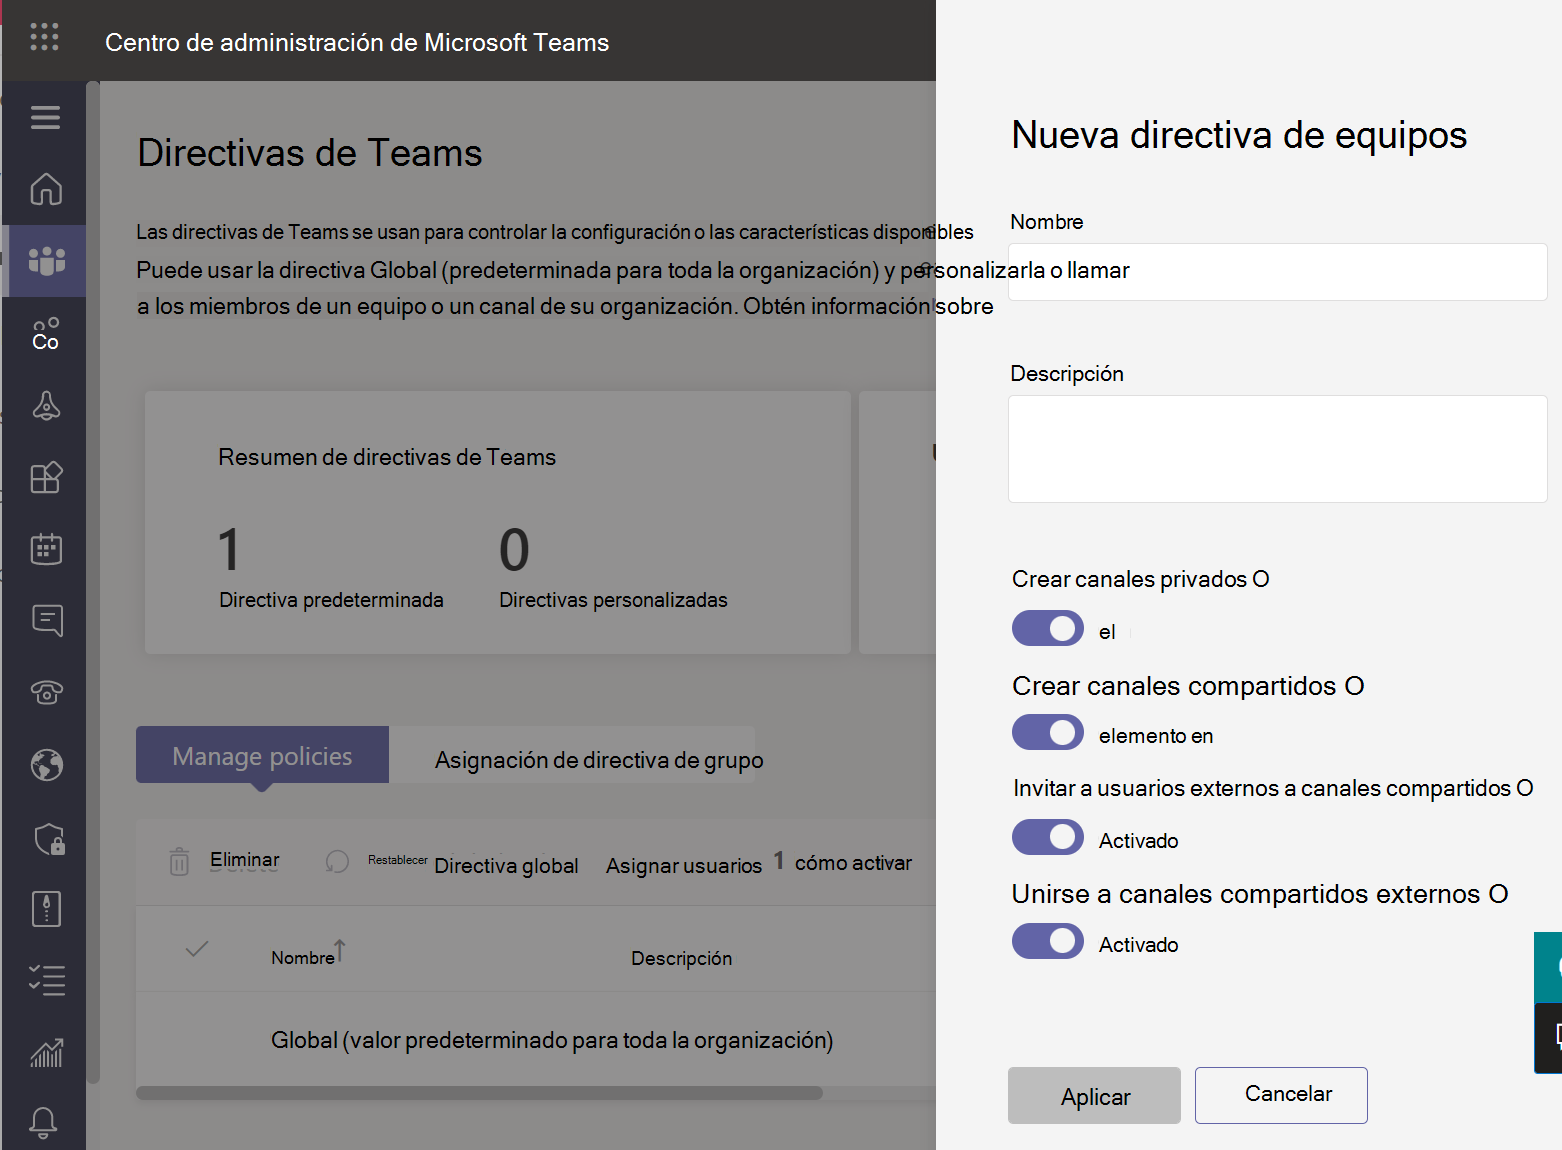Open the Meetings calendar icon in sidebar
This screenshot has width=1562, height=1150.
pos(46,548)
